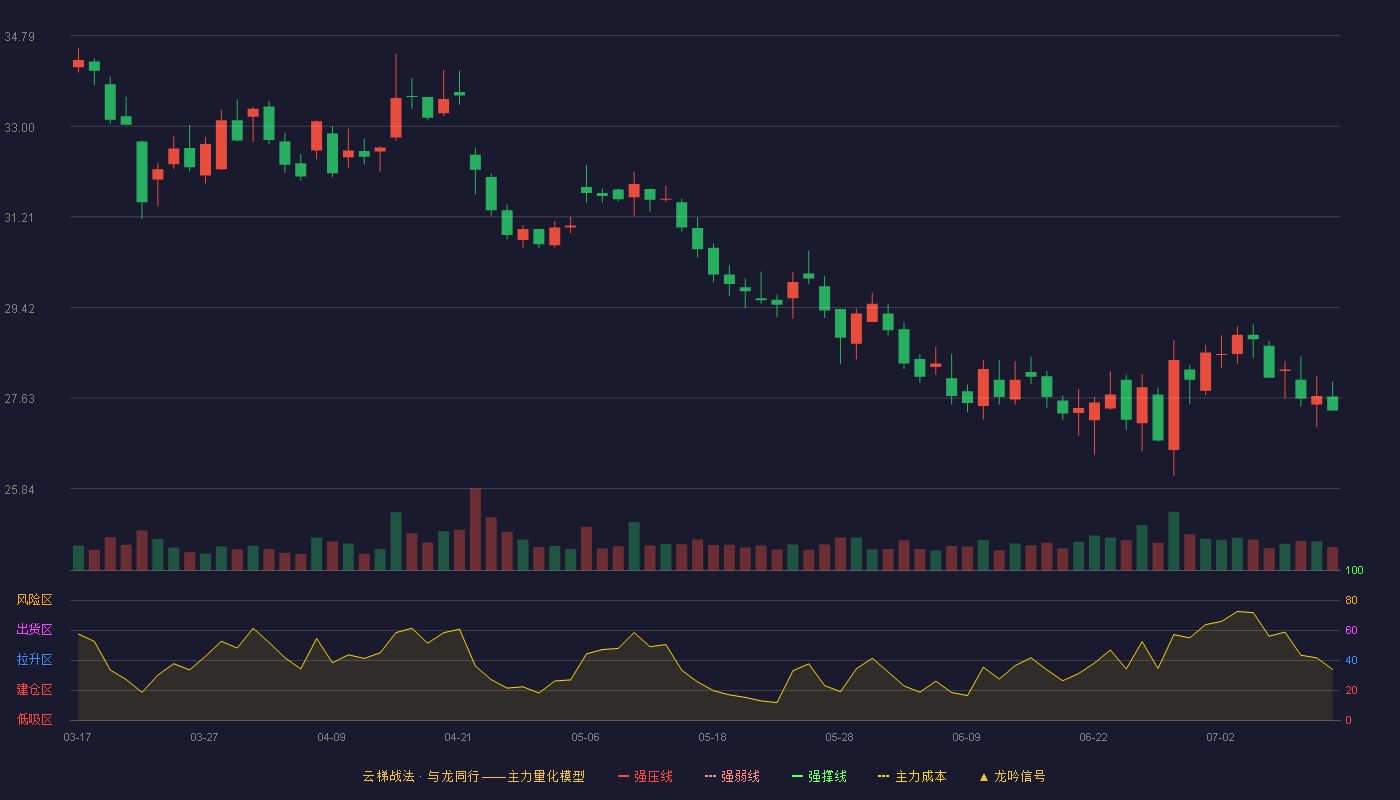
Task: Toggle the 龙吟信号 triangle legend entry
Action: (1012, 776)
